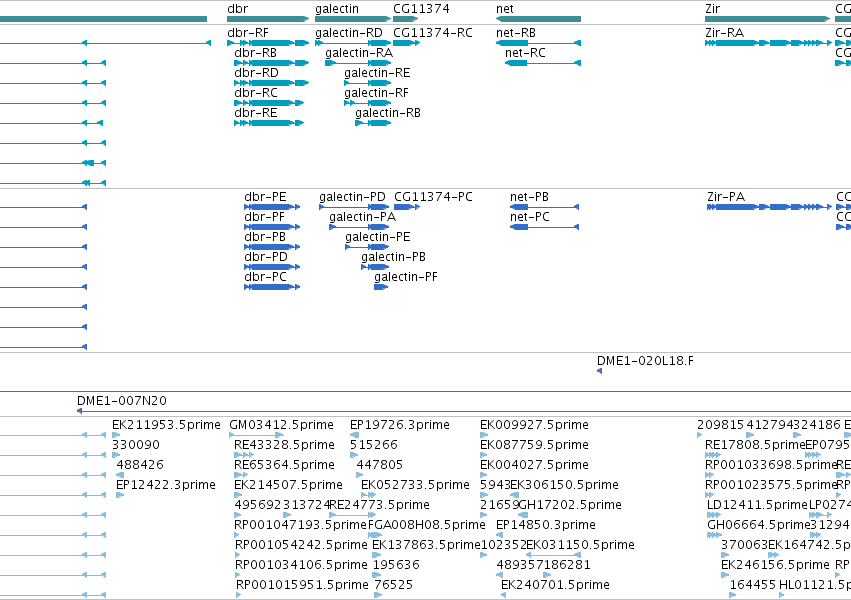
Task: Click feature 488426 label
Action: [x=140, y=465]
